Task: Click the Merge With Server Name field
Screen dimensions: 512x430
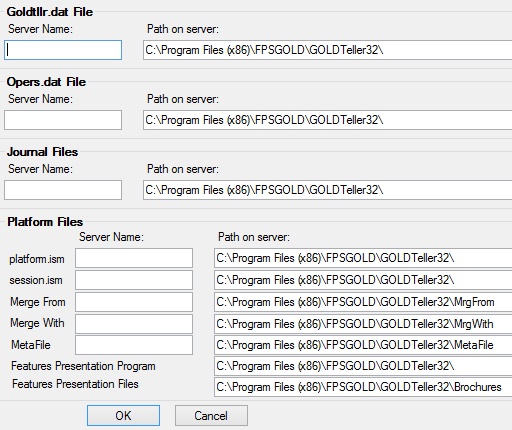Action: pos(134,324)
